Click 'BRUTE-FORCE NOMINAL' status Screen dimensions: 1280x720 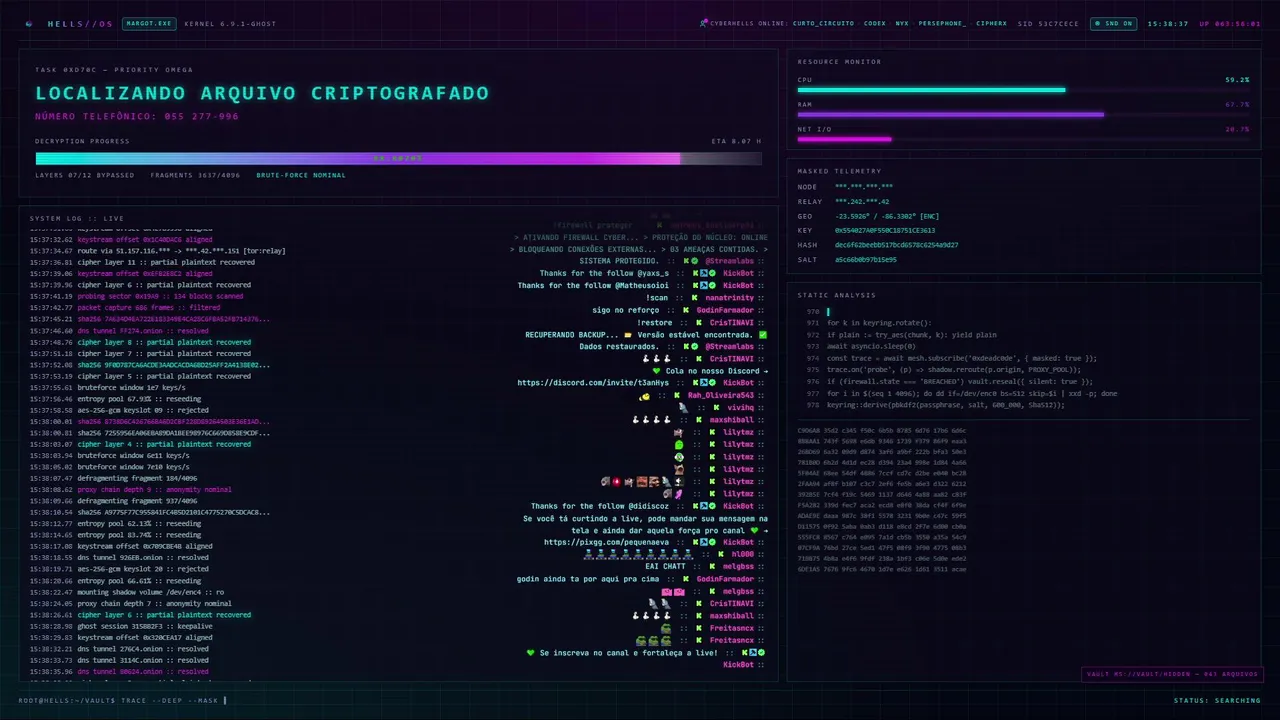(x=300, y=175)
